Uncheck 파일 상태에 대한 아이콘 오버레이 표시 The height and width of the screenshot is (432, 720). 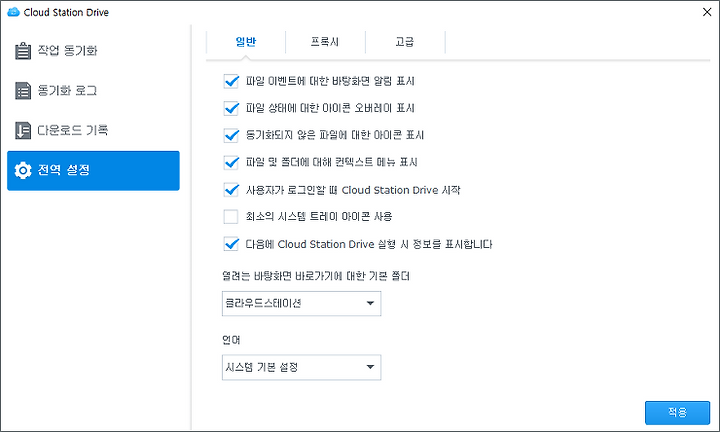[x=231, y=108]
